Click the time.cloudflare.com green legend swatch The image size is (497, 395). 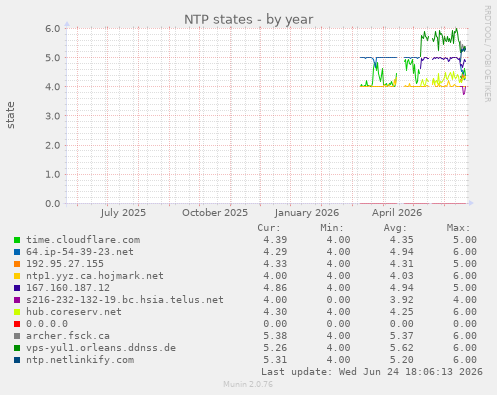click(x=17, y=240)
